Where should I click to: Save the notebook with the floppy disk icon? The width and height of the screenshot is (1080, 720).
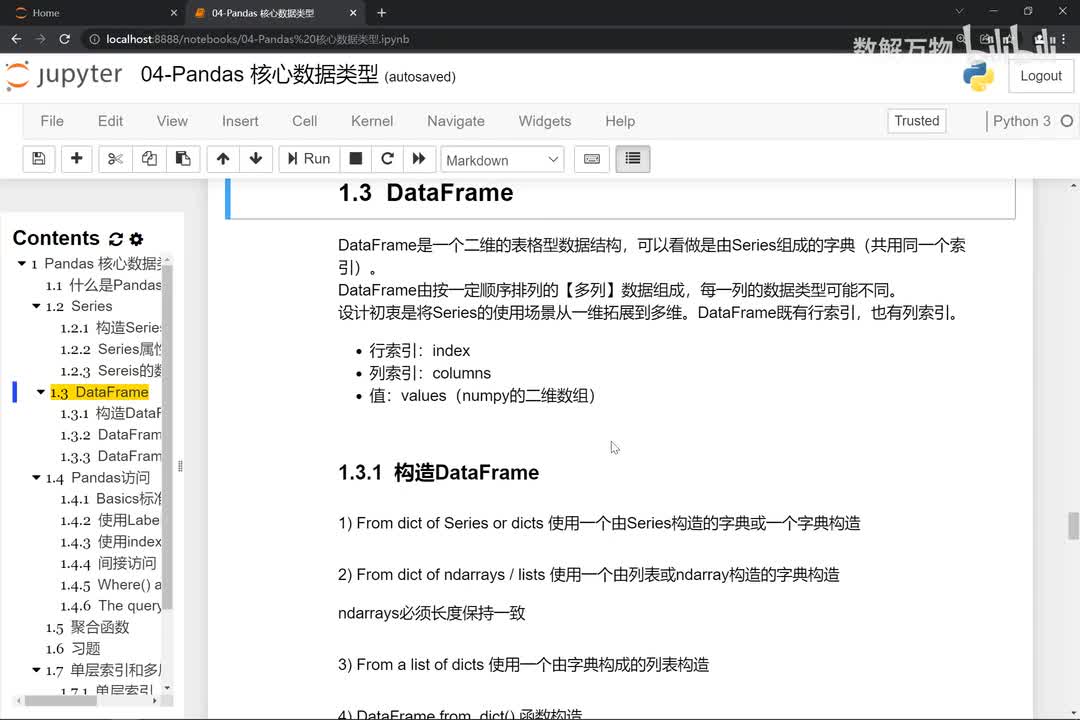pos(39,159)
